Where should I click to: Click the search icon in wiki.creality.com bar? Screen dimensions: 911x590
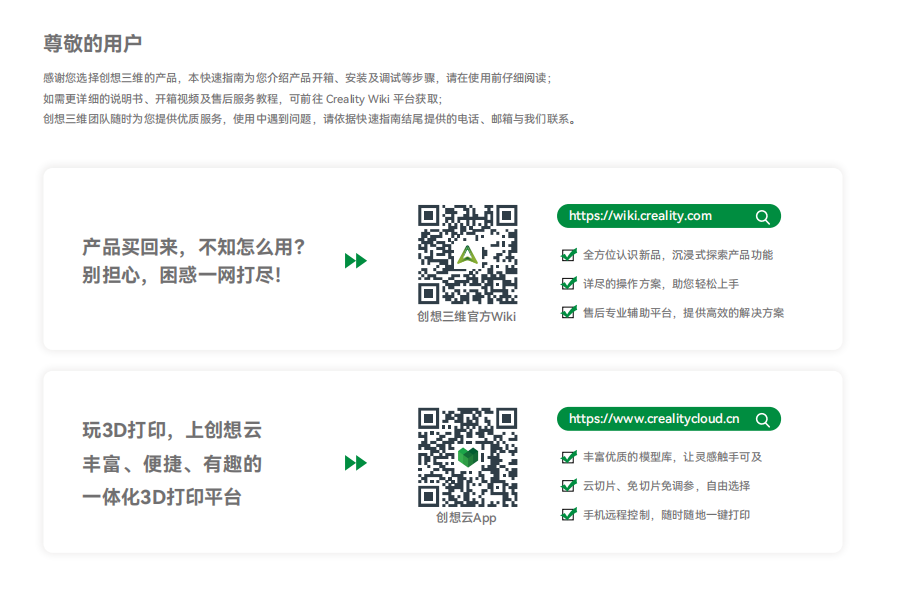tap(763, 217)
